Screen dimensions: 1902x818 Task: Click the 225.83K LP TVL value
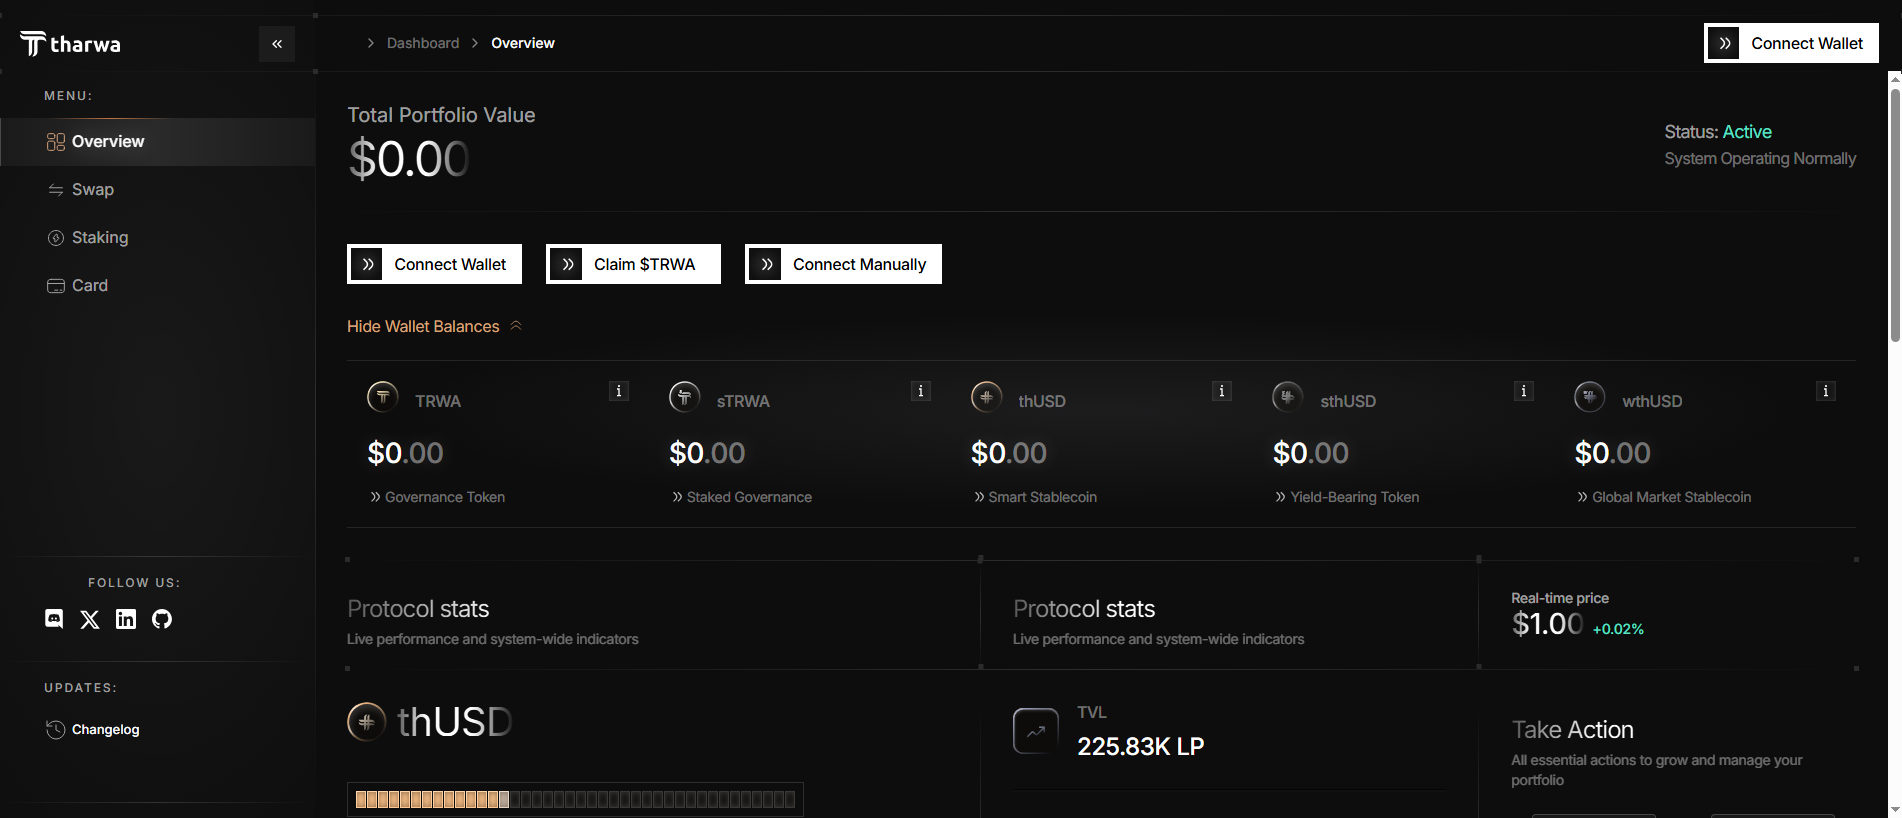pyautogui.click(x=1141, y=747)
